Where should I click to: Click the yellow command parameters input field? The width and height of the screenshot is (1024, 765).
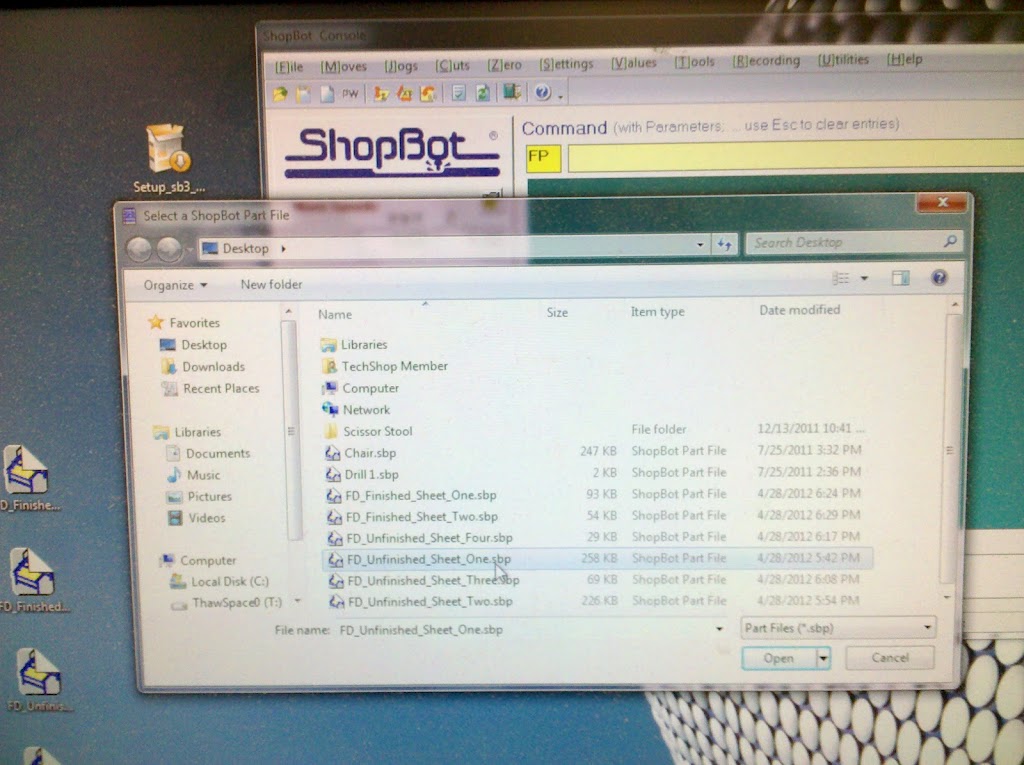(795, 157)
